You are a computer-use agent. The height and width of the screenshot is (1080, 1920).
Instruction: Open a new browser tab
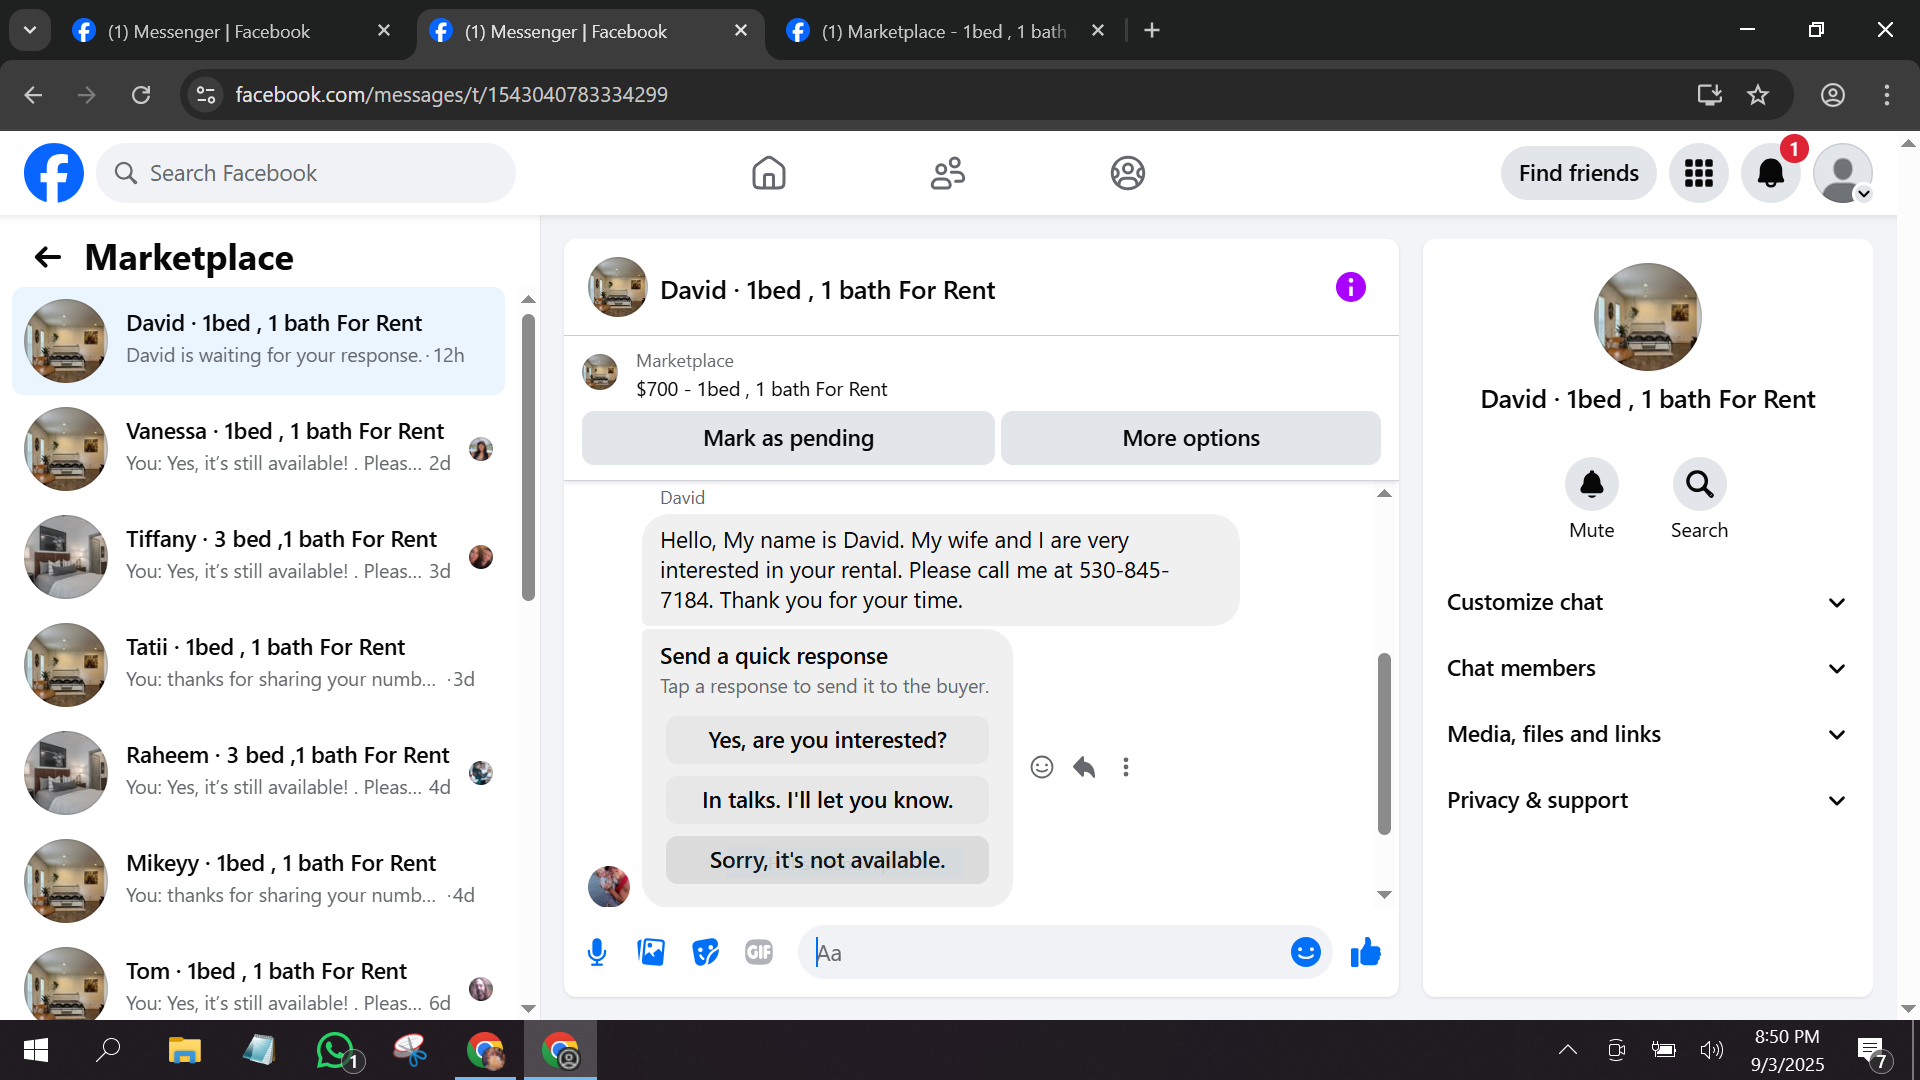pyautogui.click(x=1152, y=31)
